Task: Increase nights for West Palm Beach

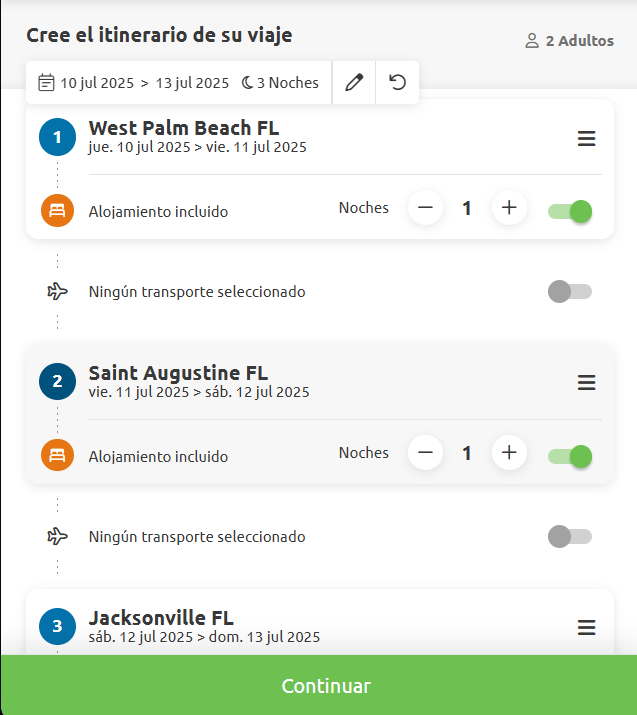Action: 509,208
